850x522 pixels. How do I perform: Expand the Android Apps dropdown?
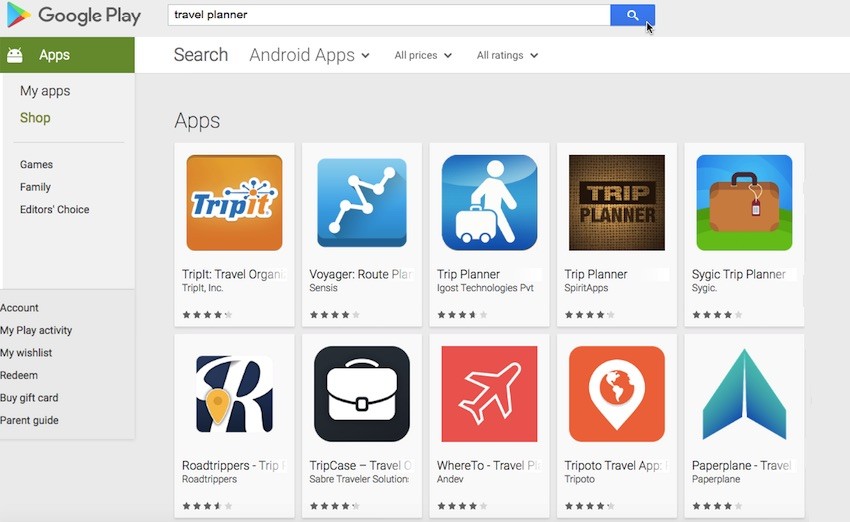click(310, 55)
